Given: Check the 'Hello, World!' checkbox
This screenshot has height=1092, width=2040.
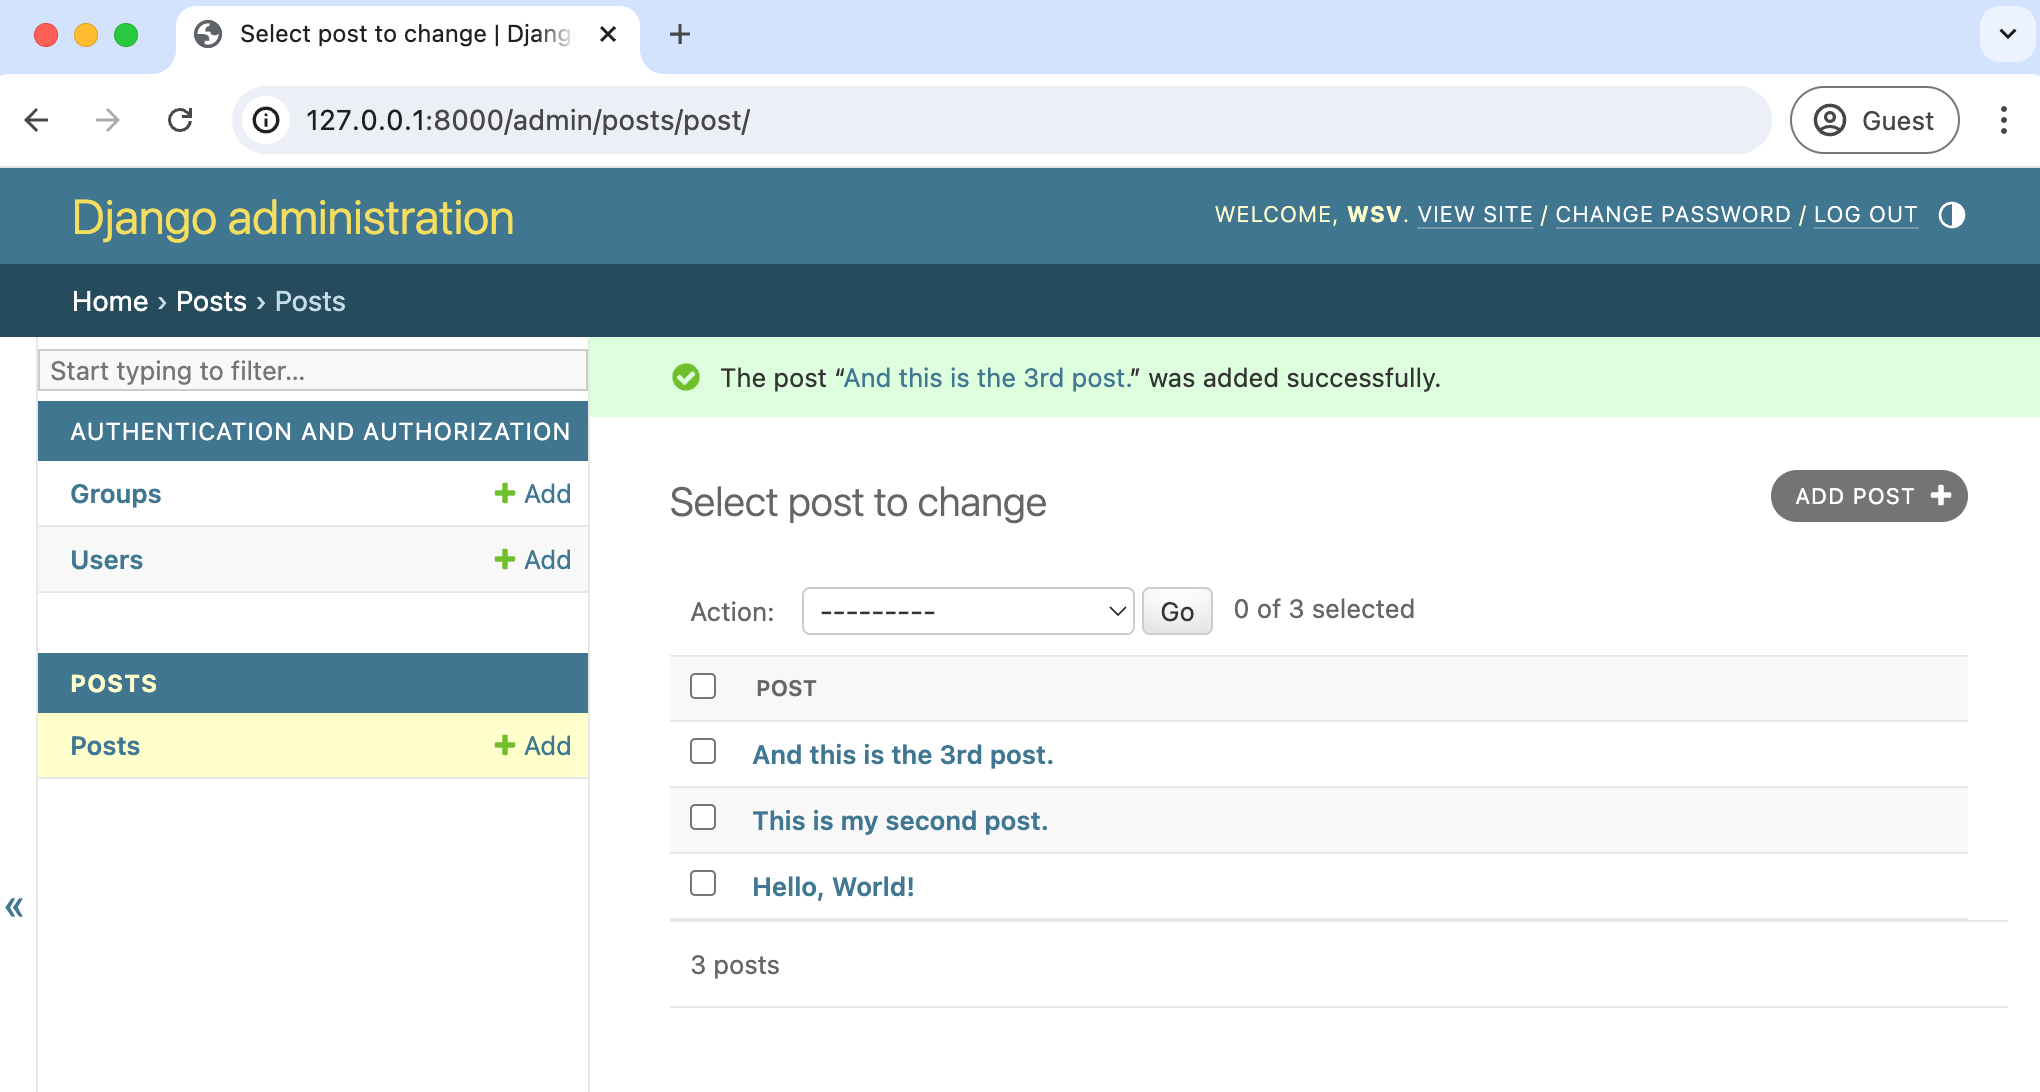Looking at the screenshot, I should click(703, 883).
